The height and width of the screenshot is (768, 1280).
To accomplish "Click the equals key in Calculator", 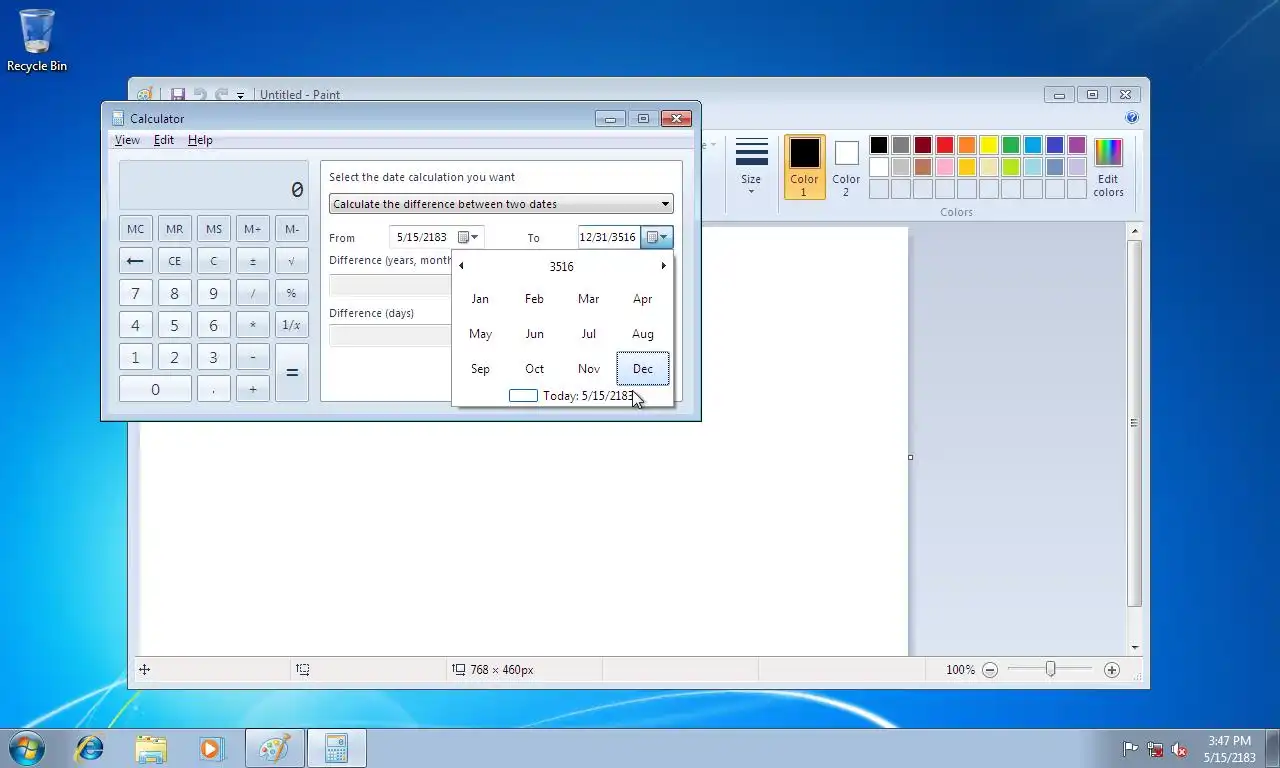I will pos(291,372).
